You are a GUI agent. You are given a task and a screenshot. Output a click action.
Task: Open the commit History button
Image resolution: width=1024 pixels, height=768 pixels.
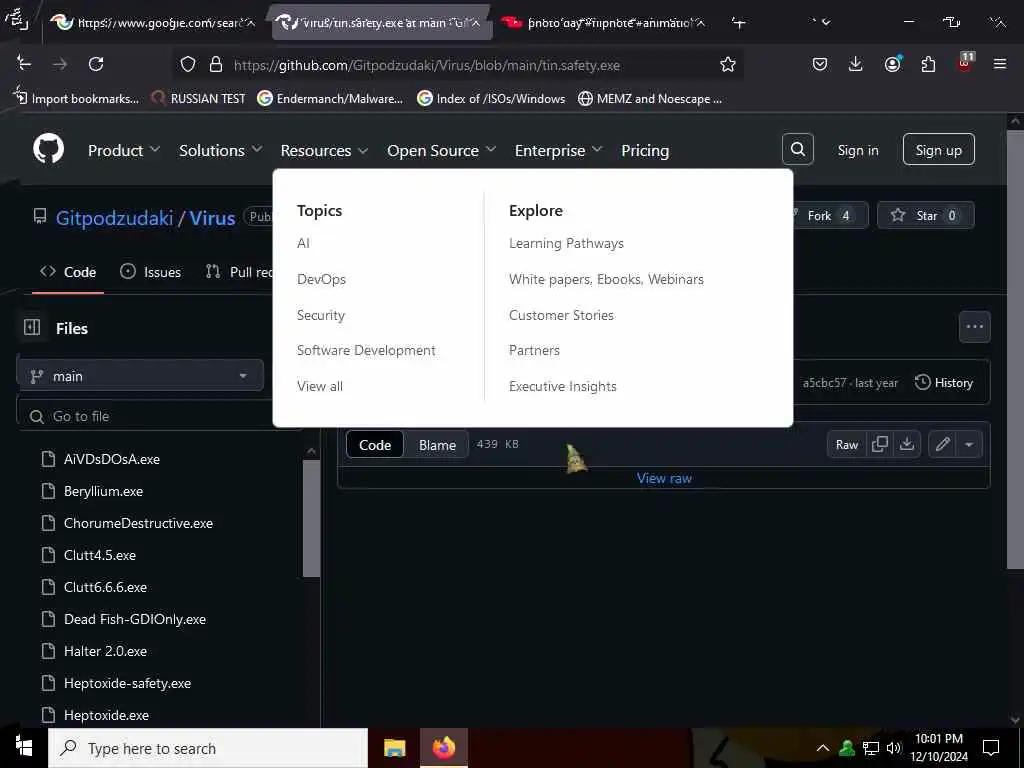coord(944,383)
